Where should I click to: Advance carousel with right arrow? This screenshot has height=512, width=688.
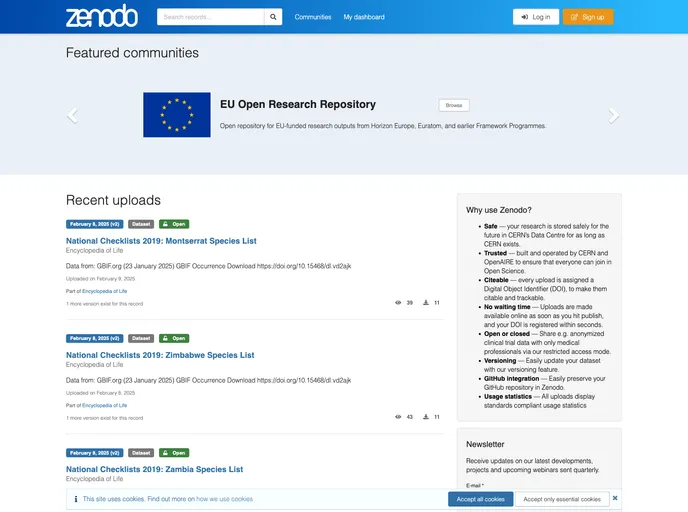pyautogui.click(x=614, y=116)
